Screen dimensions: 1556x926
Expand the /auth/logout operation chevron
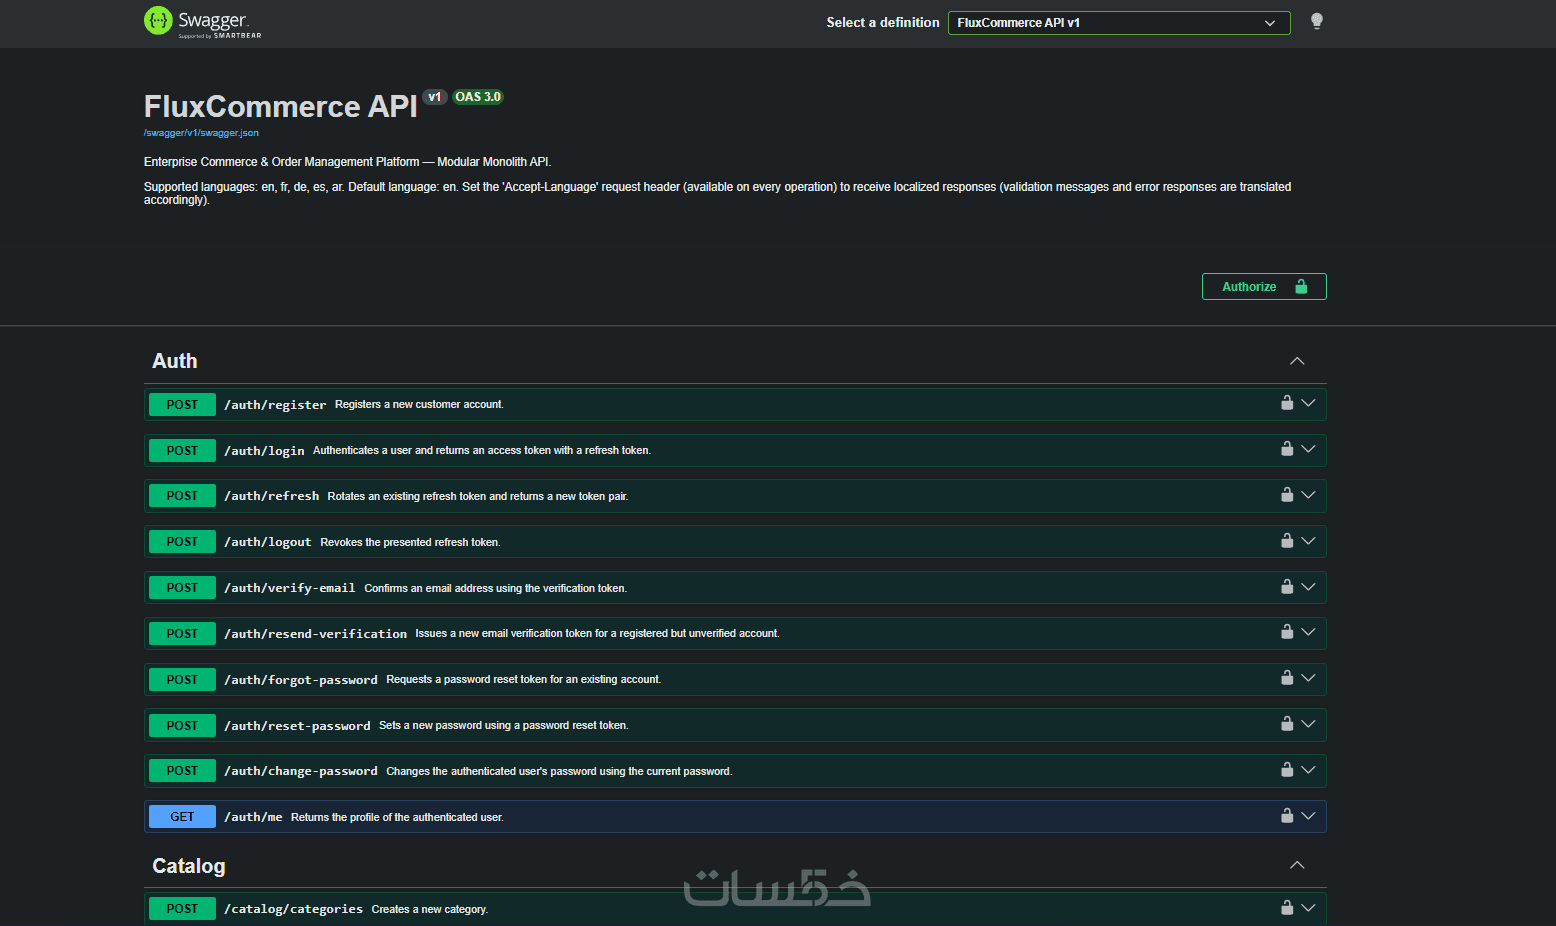[1308, 542]
